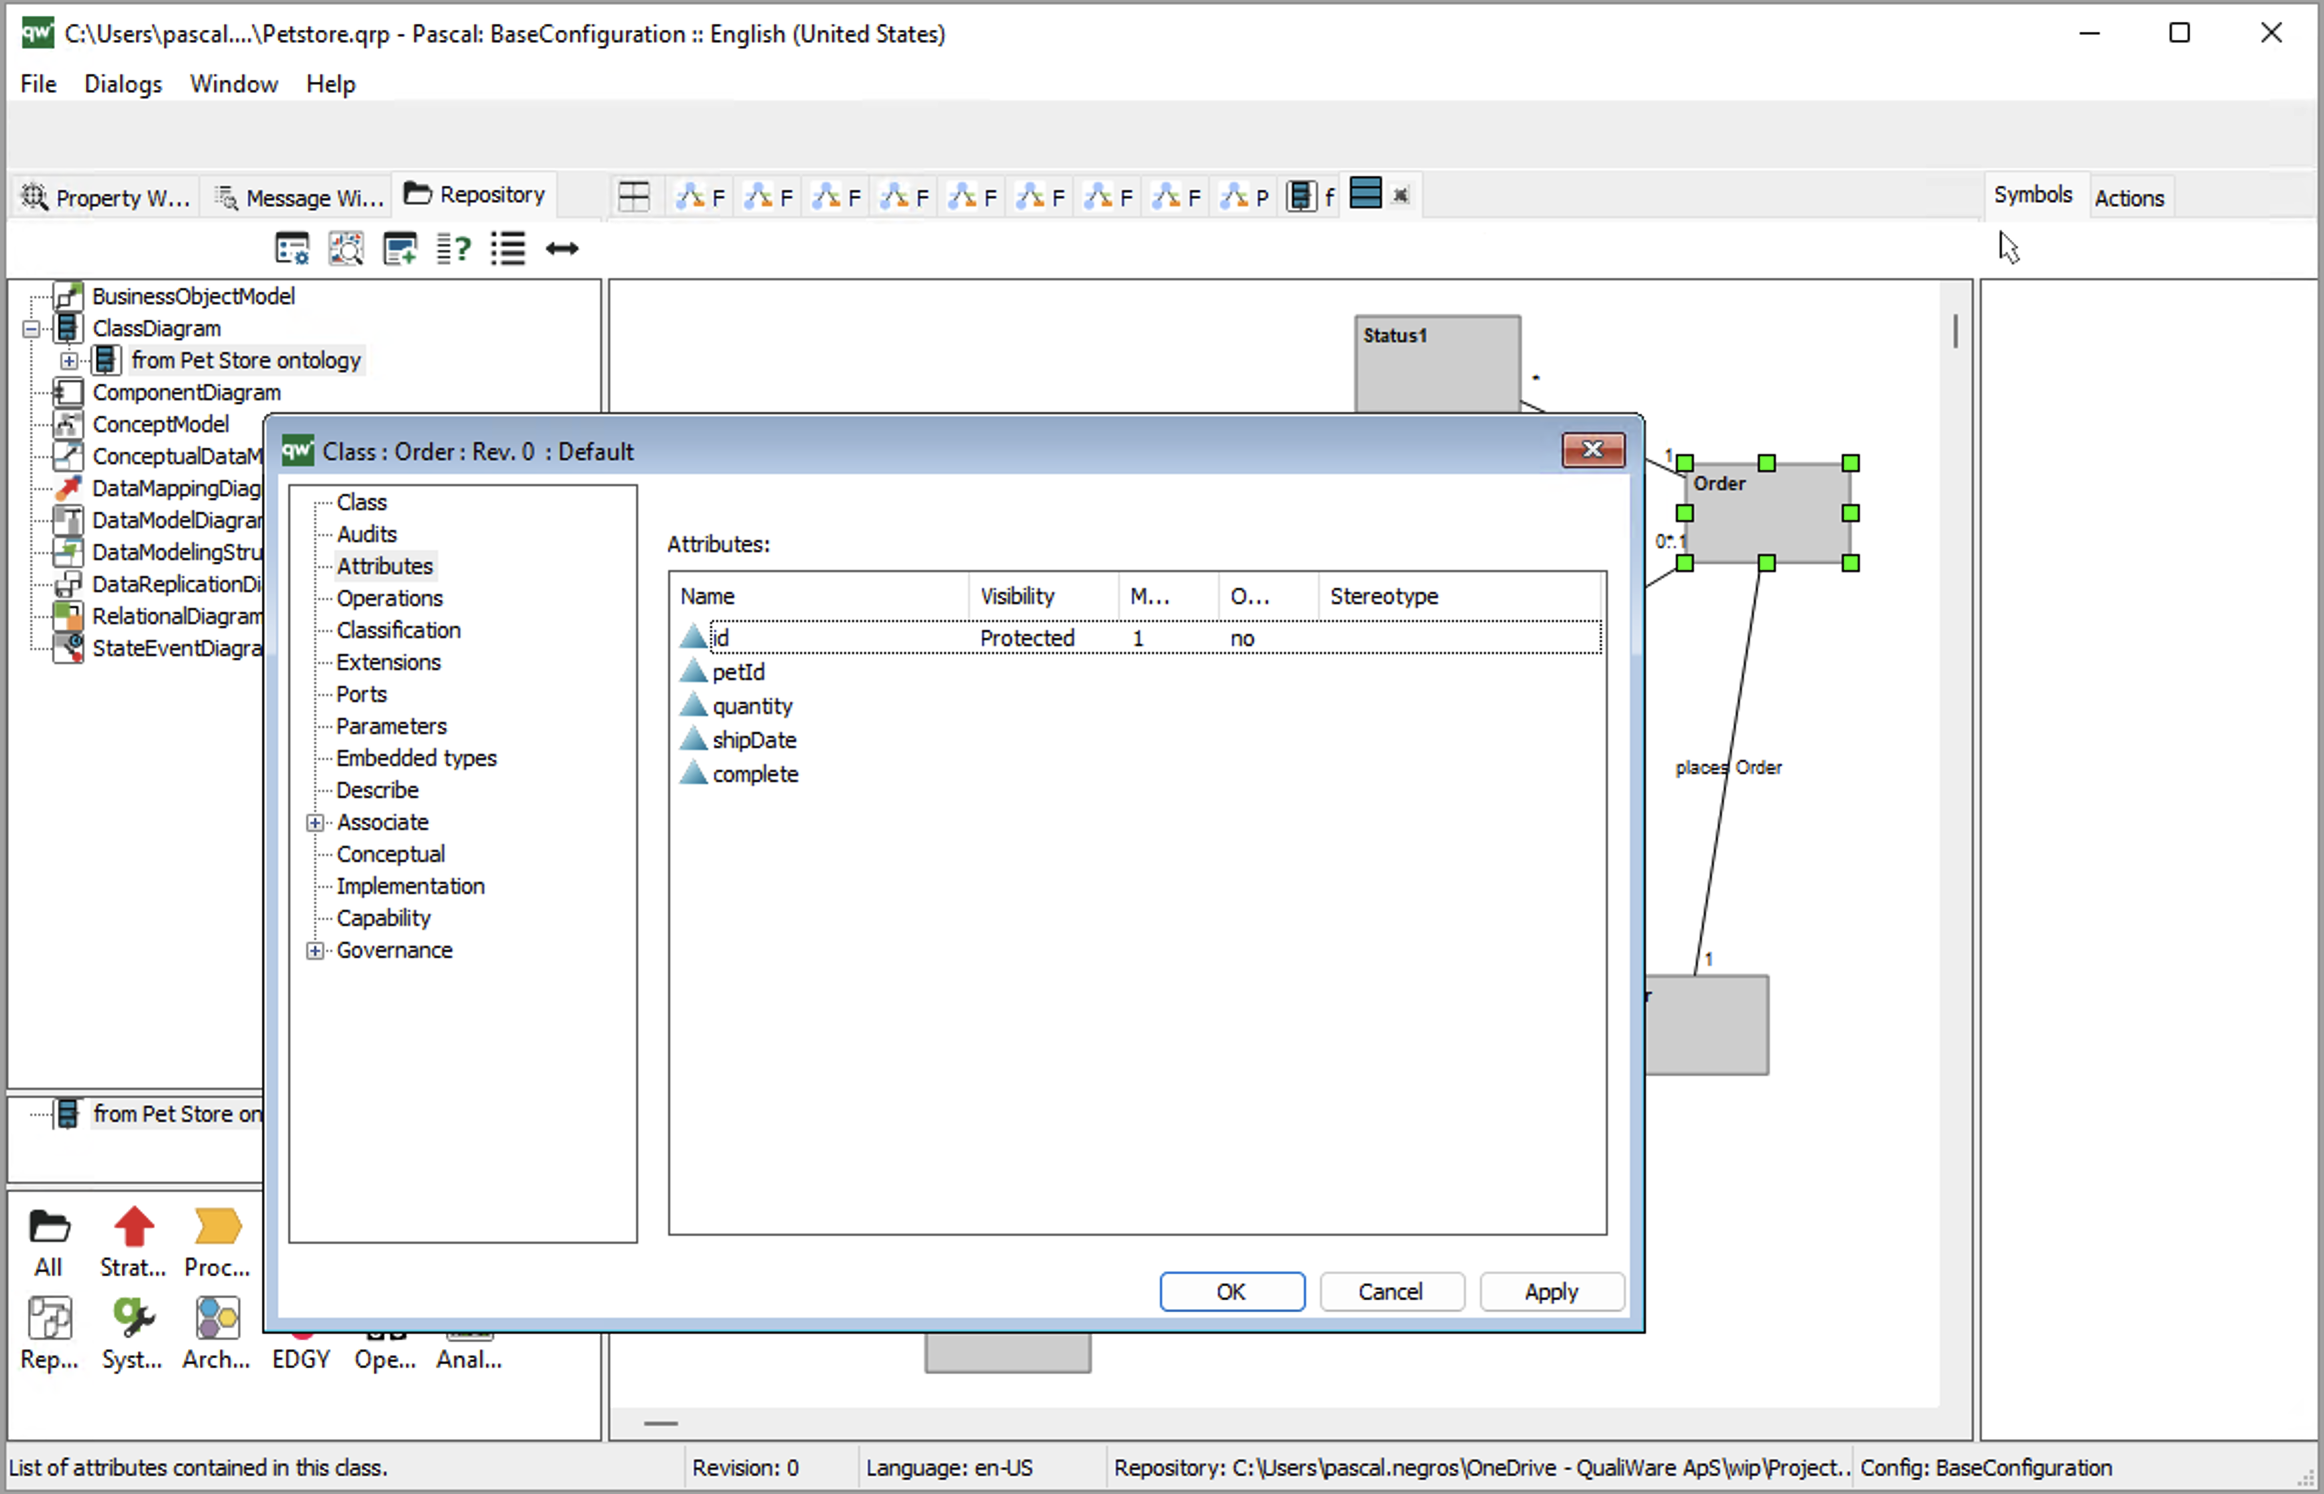Collapse the ClassDiagram tree node
The height and width of the screenshot is (1494, 2324).
(x=32, y=329)
